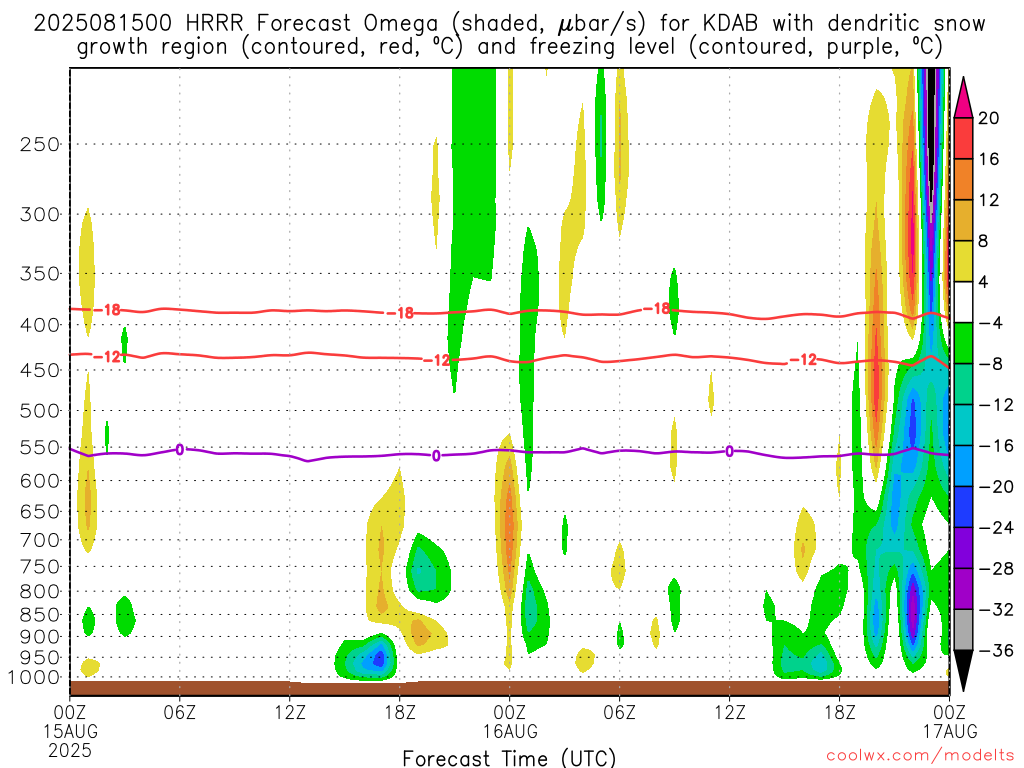
Task: Select the 2025 year label under 15AUG
Action: click(71, 750)
